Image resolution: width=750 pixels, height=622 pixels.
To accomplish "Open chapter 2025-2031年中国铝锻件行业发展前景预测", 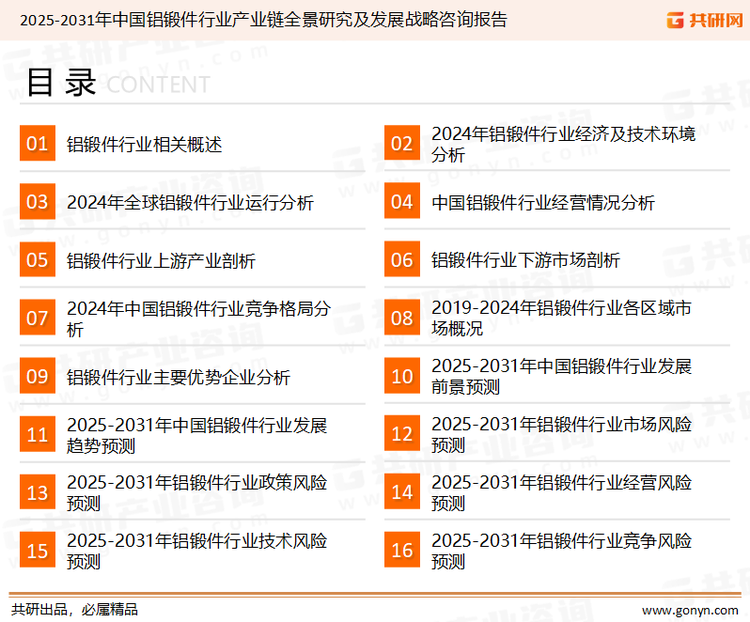I will [562, 376].
